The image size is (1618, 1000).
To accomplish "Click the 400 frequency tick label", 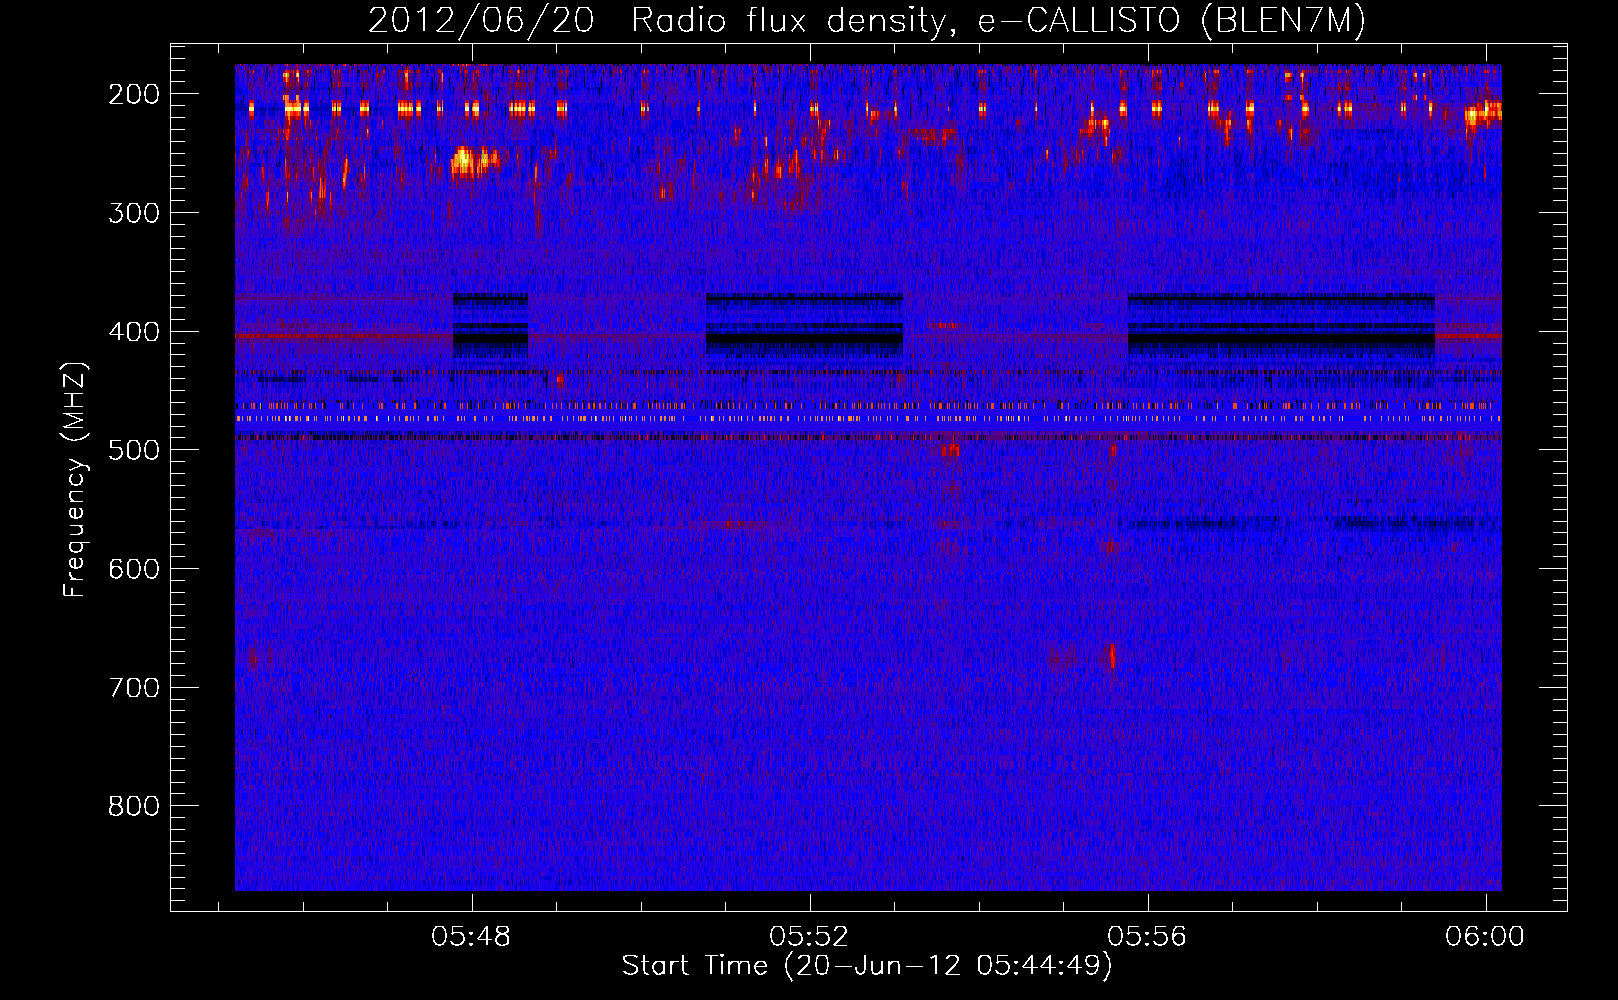I will pos(134,332).
